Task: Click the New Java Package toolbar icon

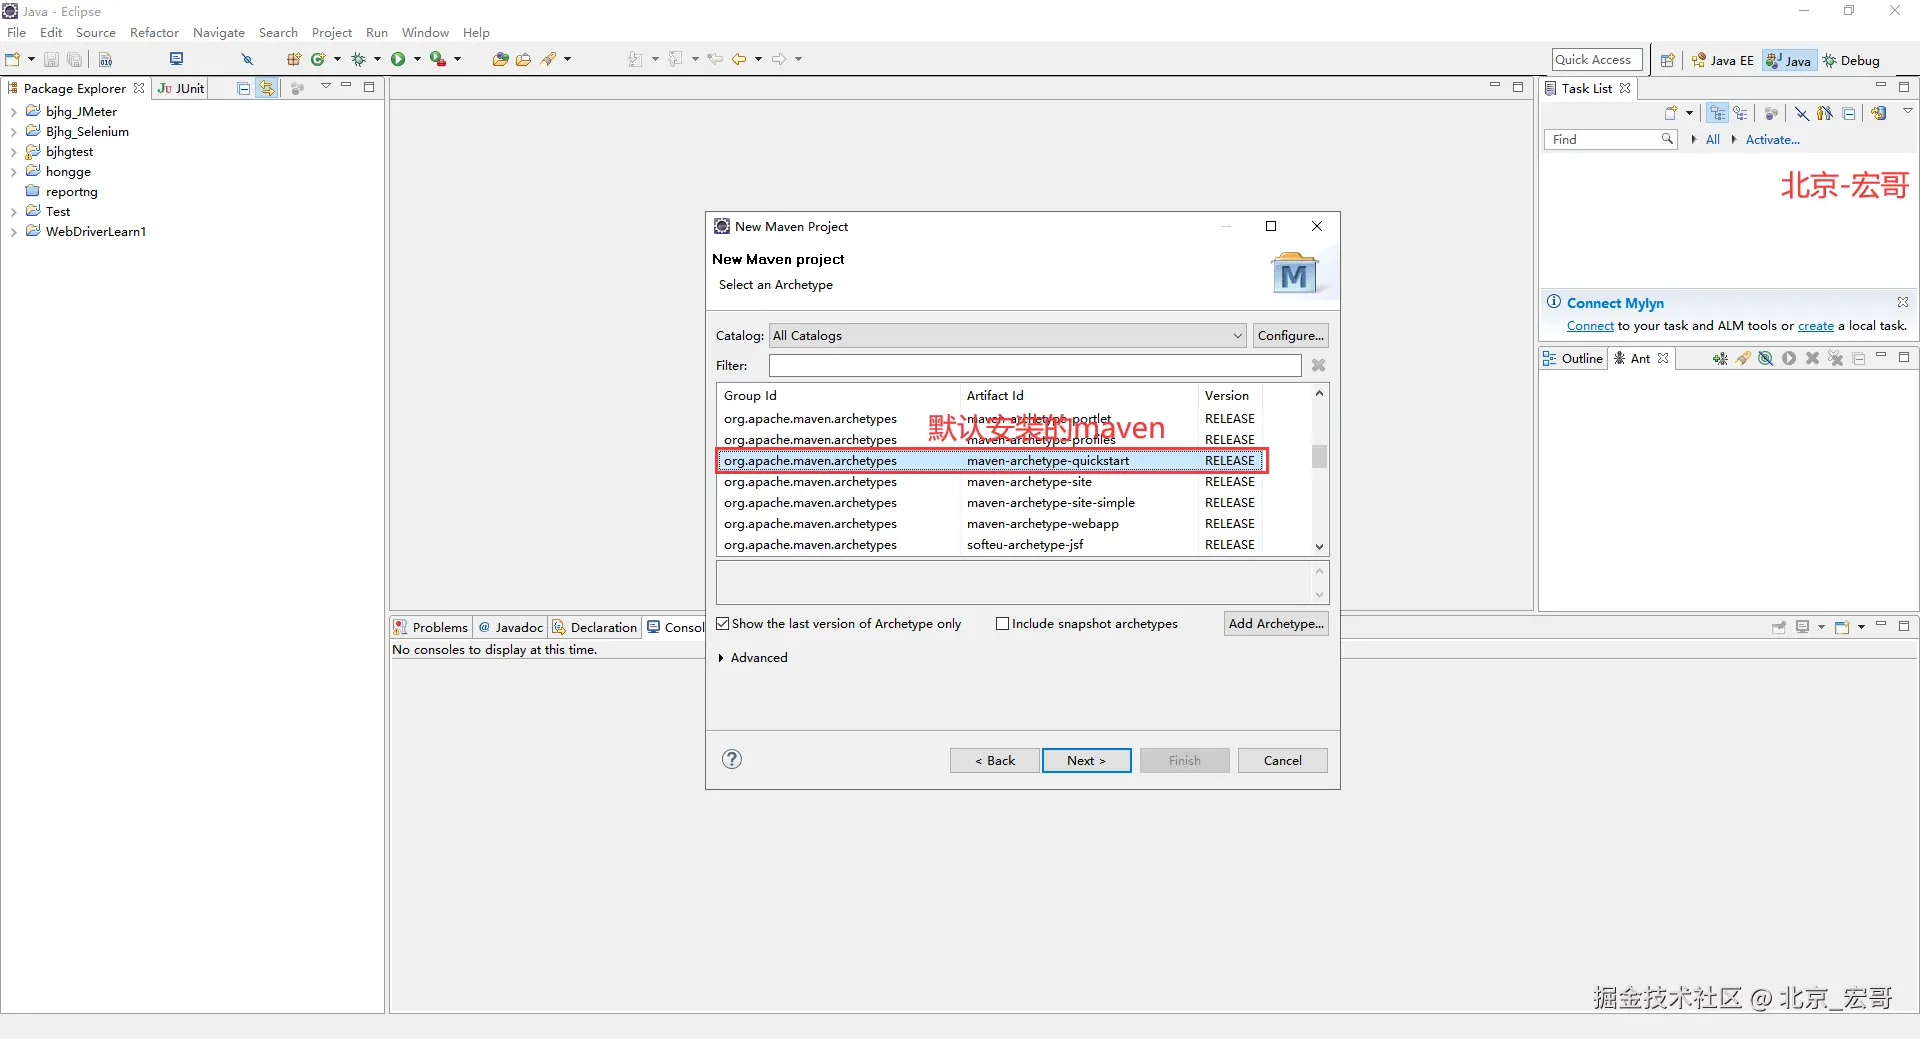Action: point(294,59)
